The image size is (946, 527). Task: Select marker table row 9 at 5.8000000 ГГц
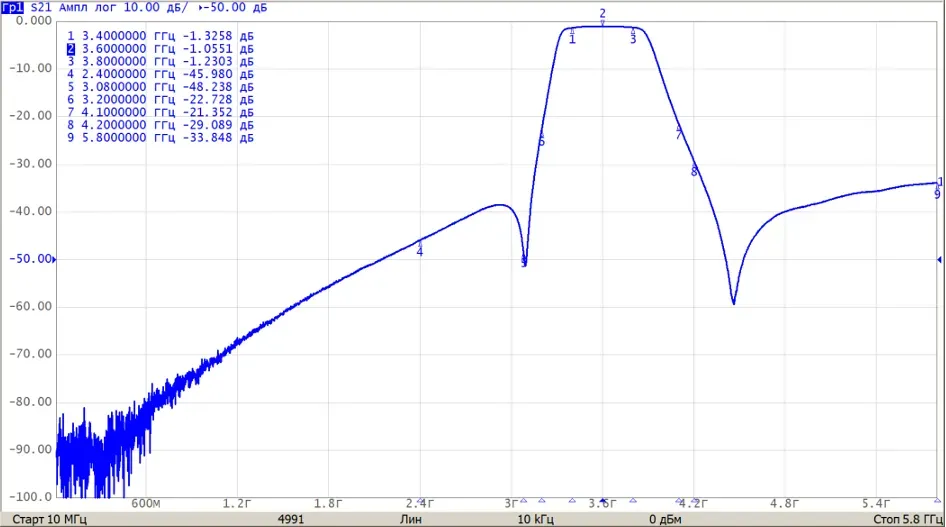[160, 137]
